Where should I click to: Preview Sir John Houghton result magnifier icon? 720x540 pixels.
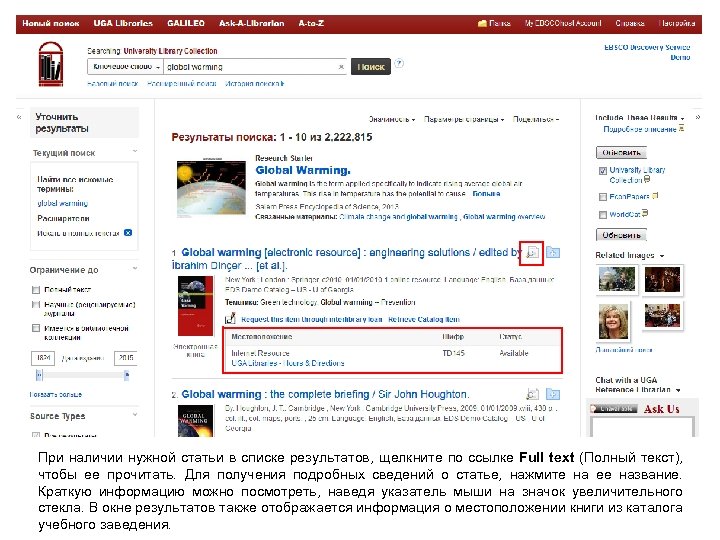532,394
